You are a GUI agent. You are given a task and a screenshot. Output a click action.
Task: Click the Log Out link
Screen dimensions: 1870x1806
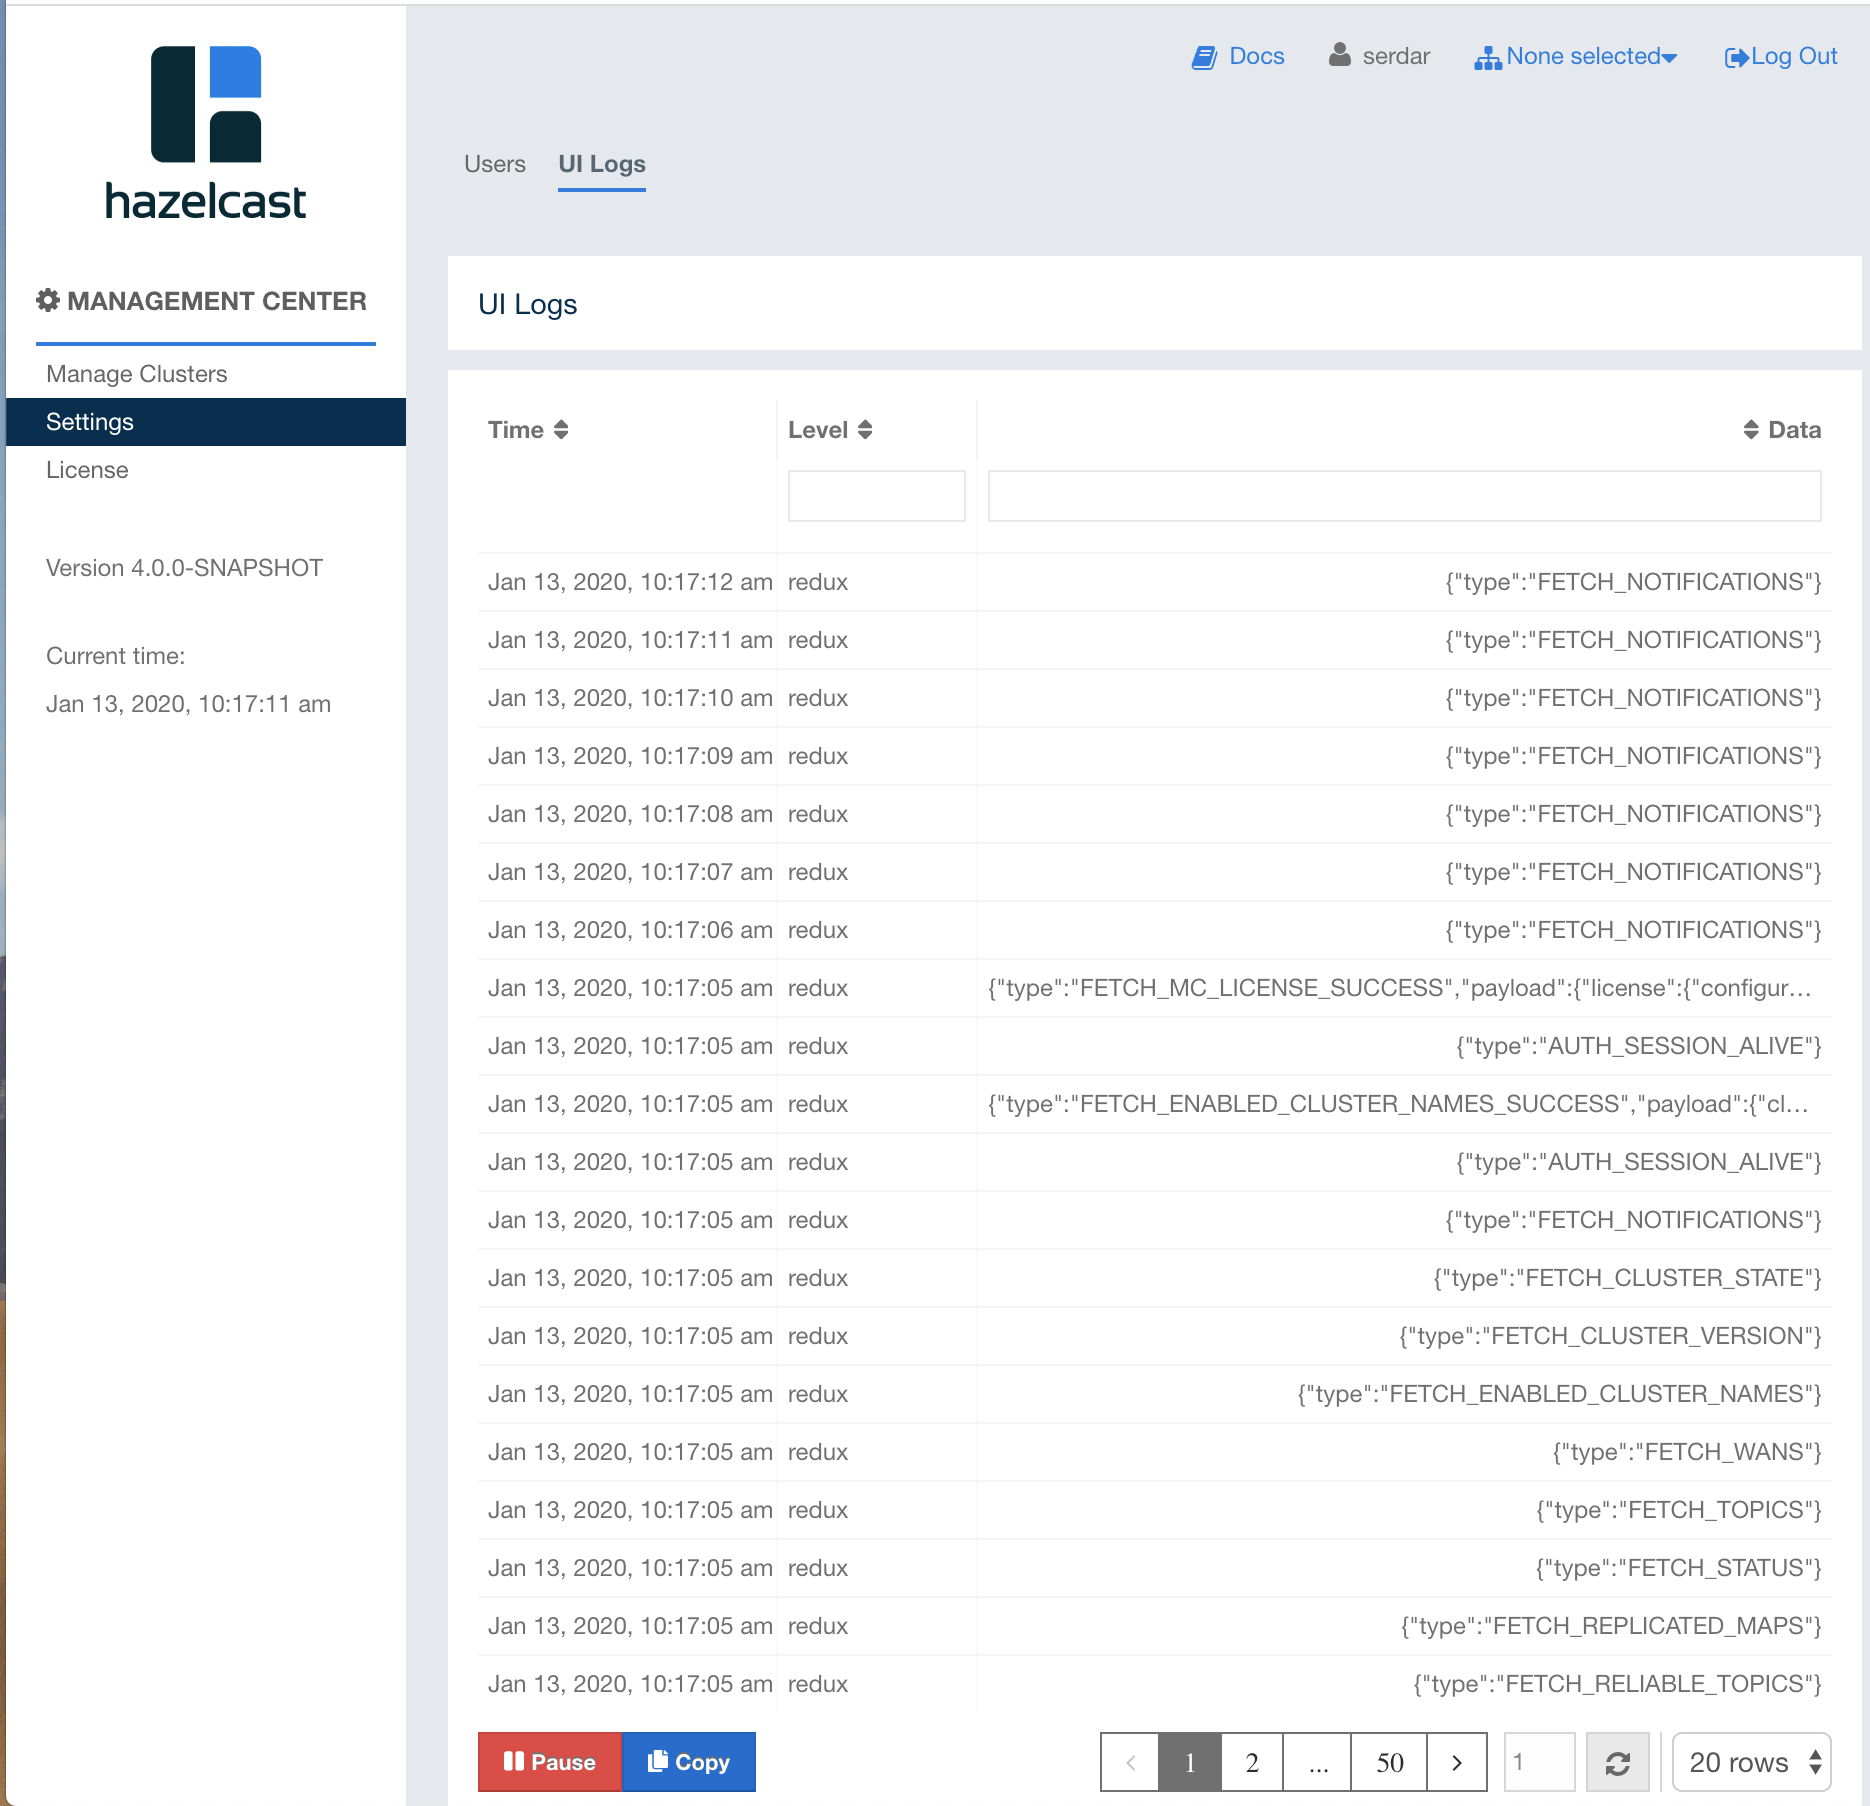tap(1781, 57)
